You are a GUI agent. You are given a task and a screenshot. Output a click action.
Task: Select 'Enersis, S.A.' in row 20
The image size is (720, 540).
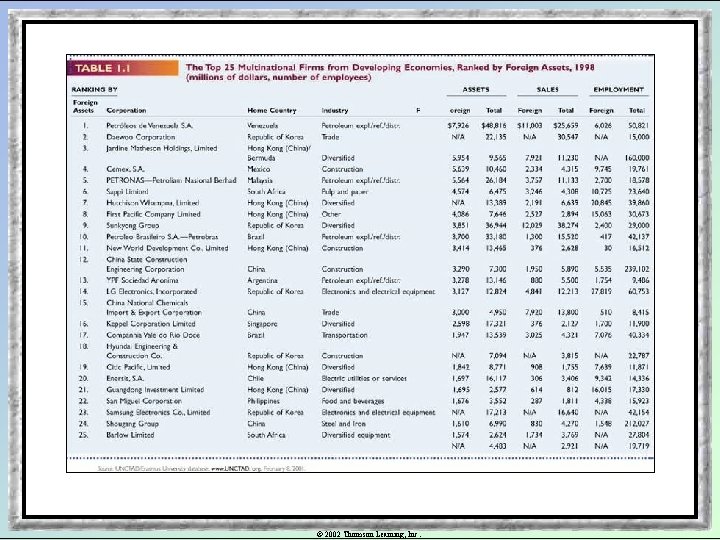click(125, 378)
